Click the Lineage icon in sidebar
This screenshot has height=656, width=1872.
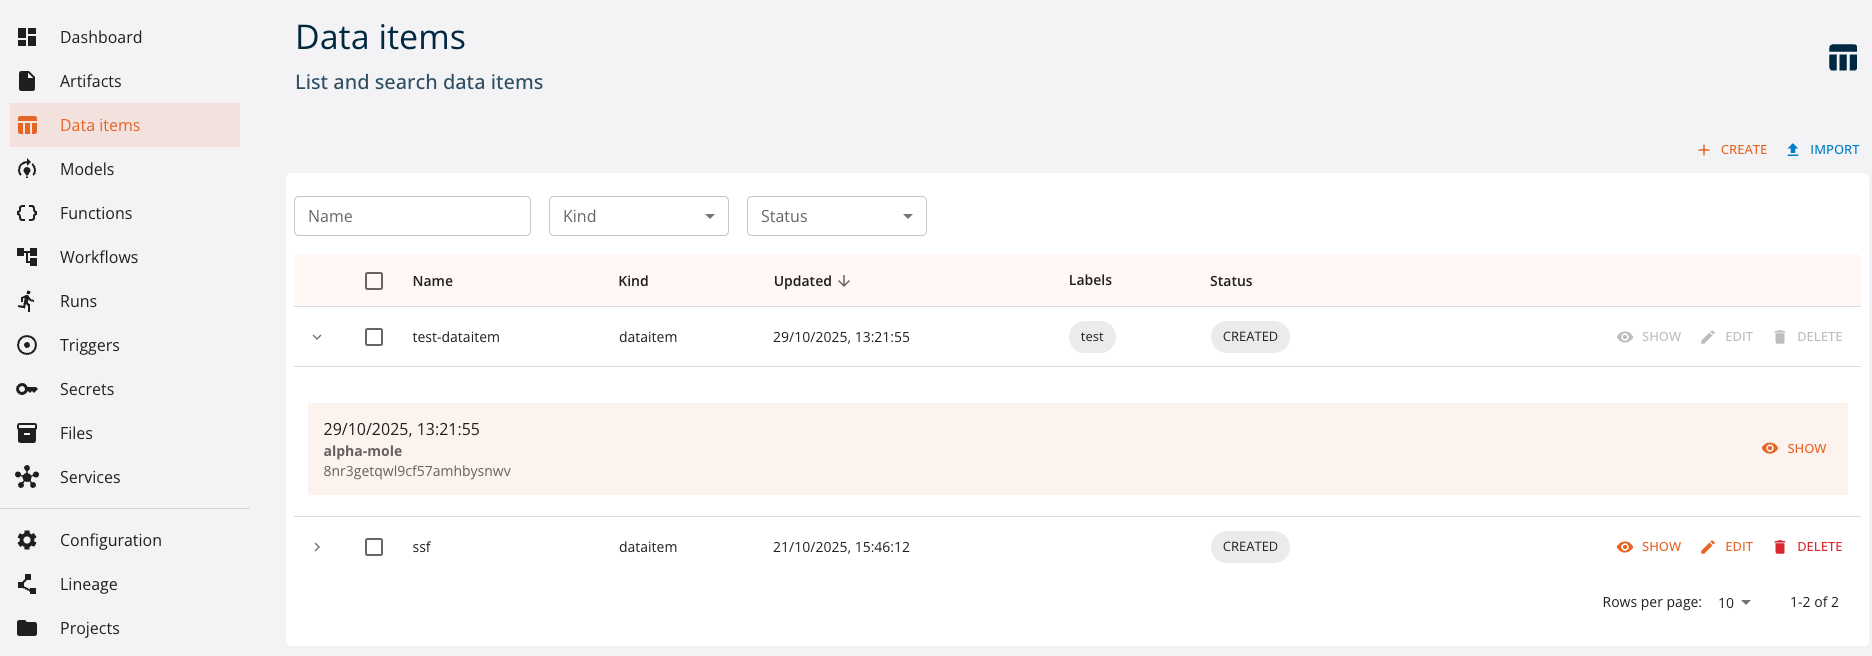[x=27, y=584]
